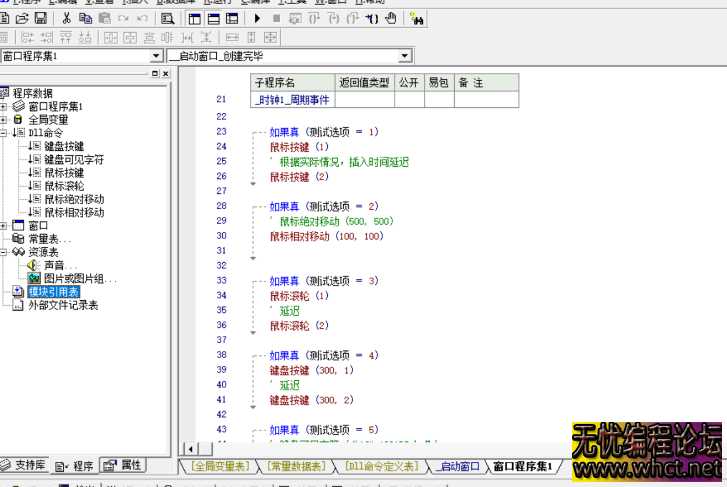Collapse the Dll命令 tree node
This screenshot has width=727, height=487.
point(5,133)
